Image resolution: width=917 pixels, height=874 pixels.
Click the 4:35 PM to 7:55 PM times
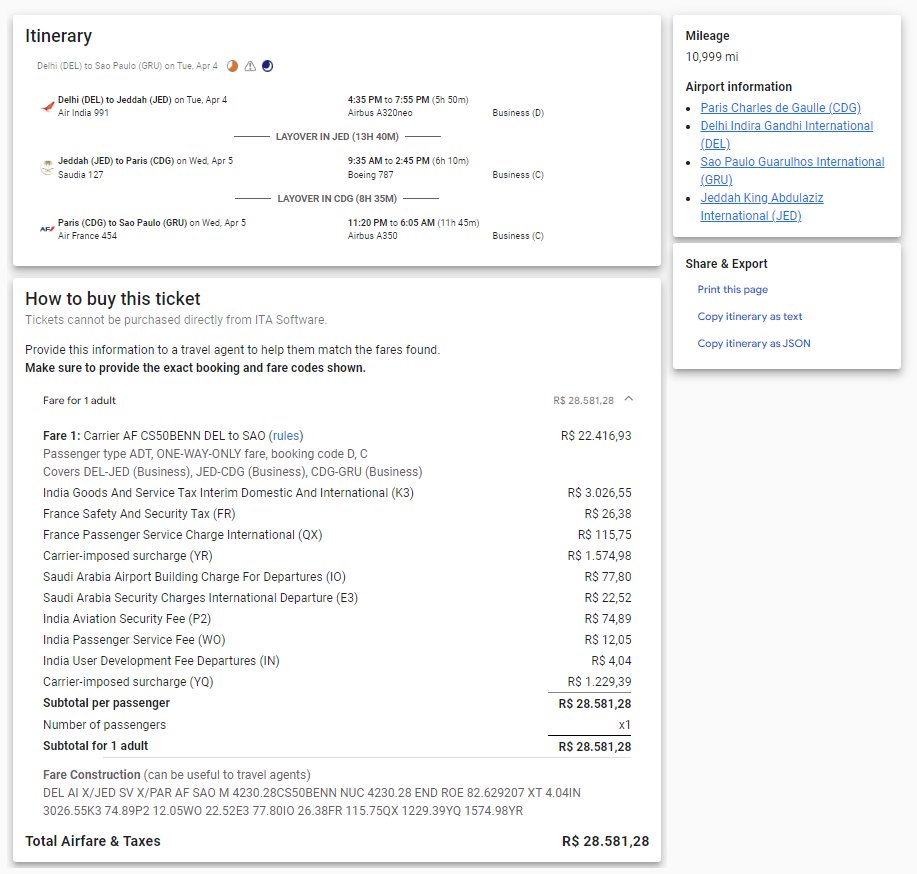click(x=388, y=100)
